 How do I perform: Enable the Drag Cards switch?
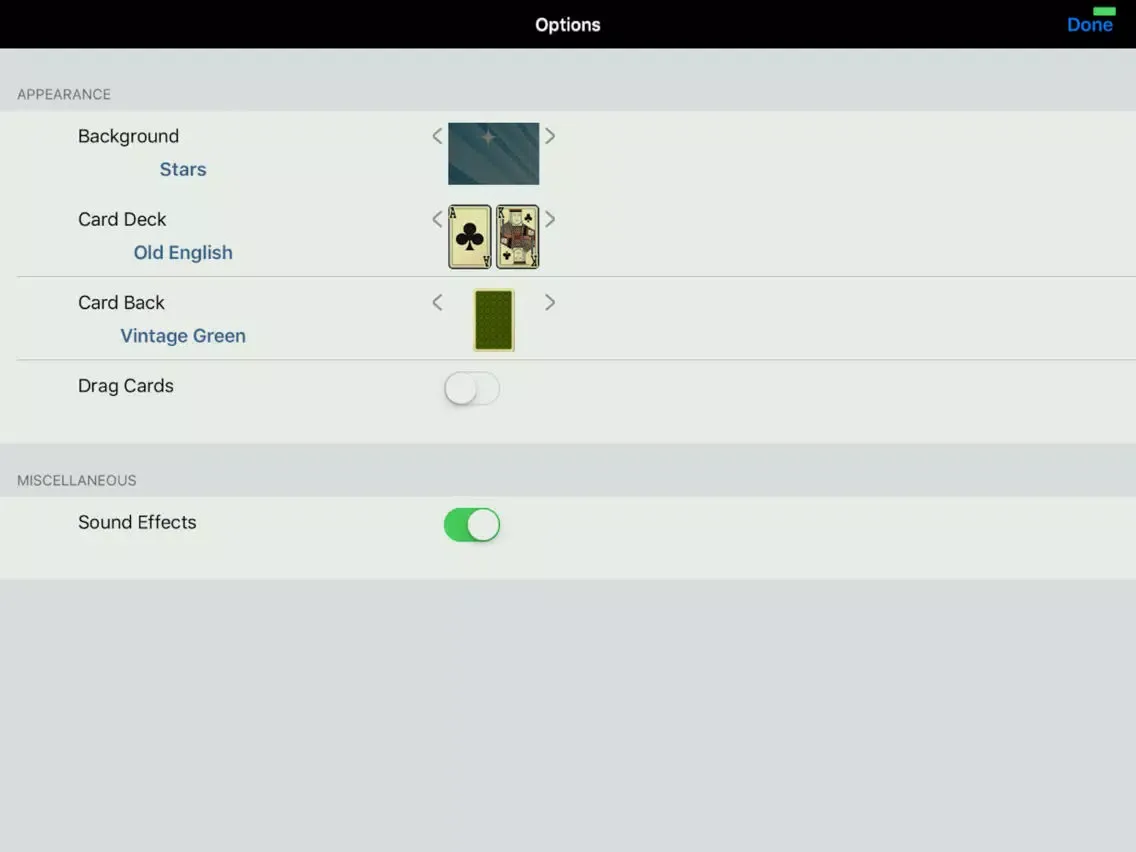pos(472,388)
